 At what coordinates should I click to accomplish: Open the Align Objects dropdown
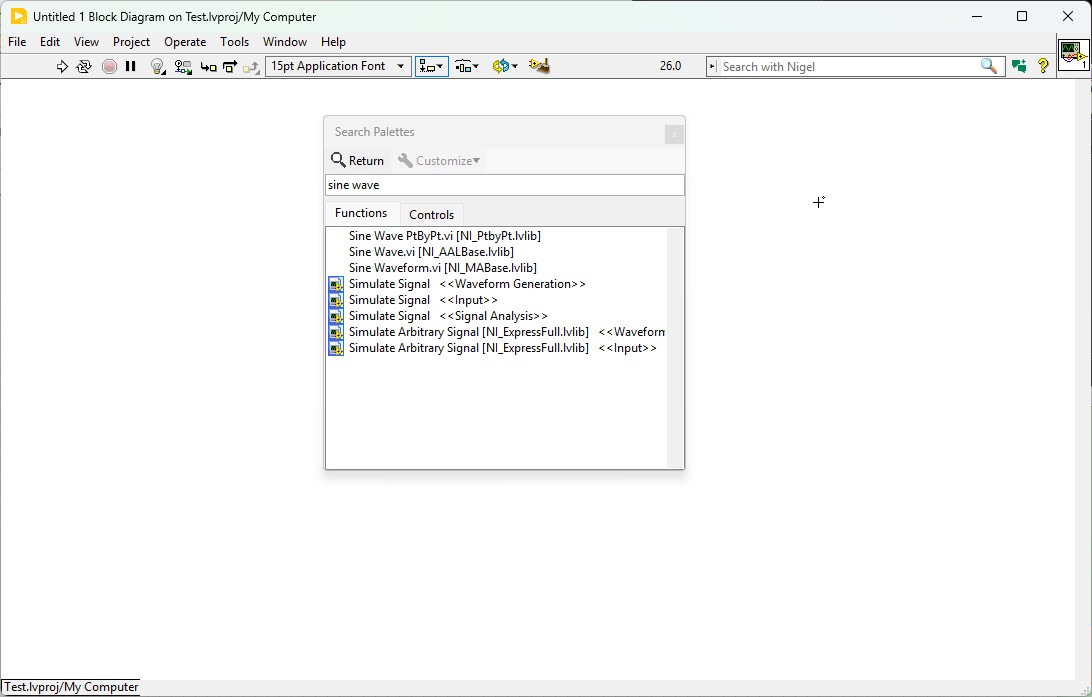click(x=432, y=66)
